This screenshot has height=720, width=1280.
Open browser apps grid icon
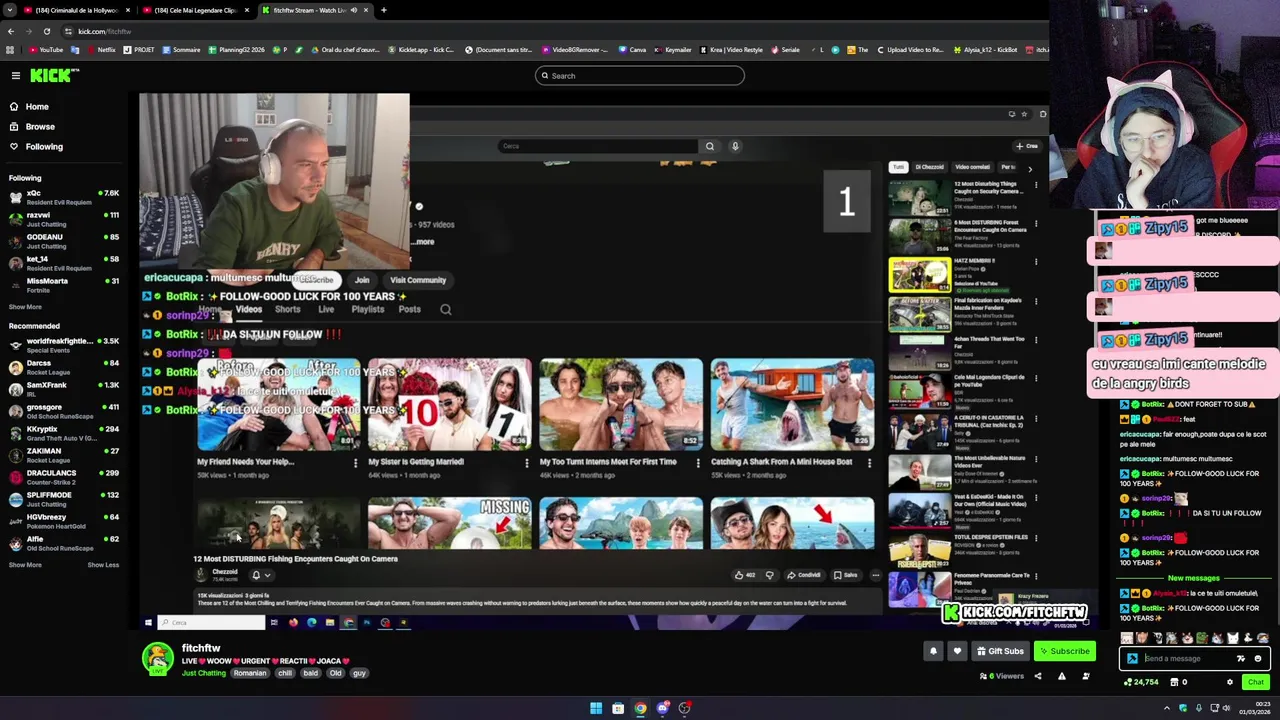(x=10, y=50)
